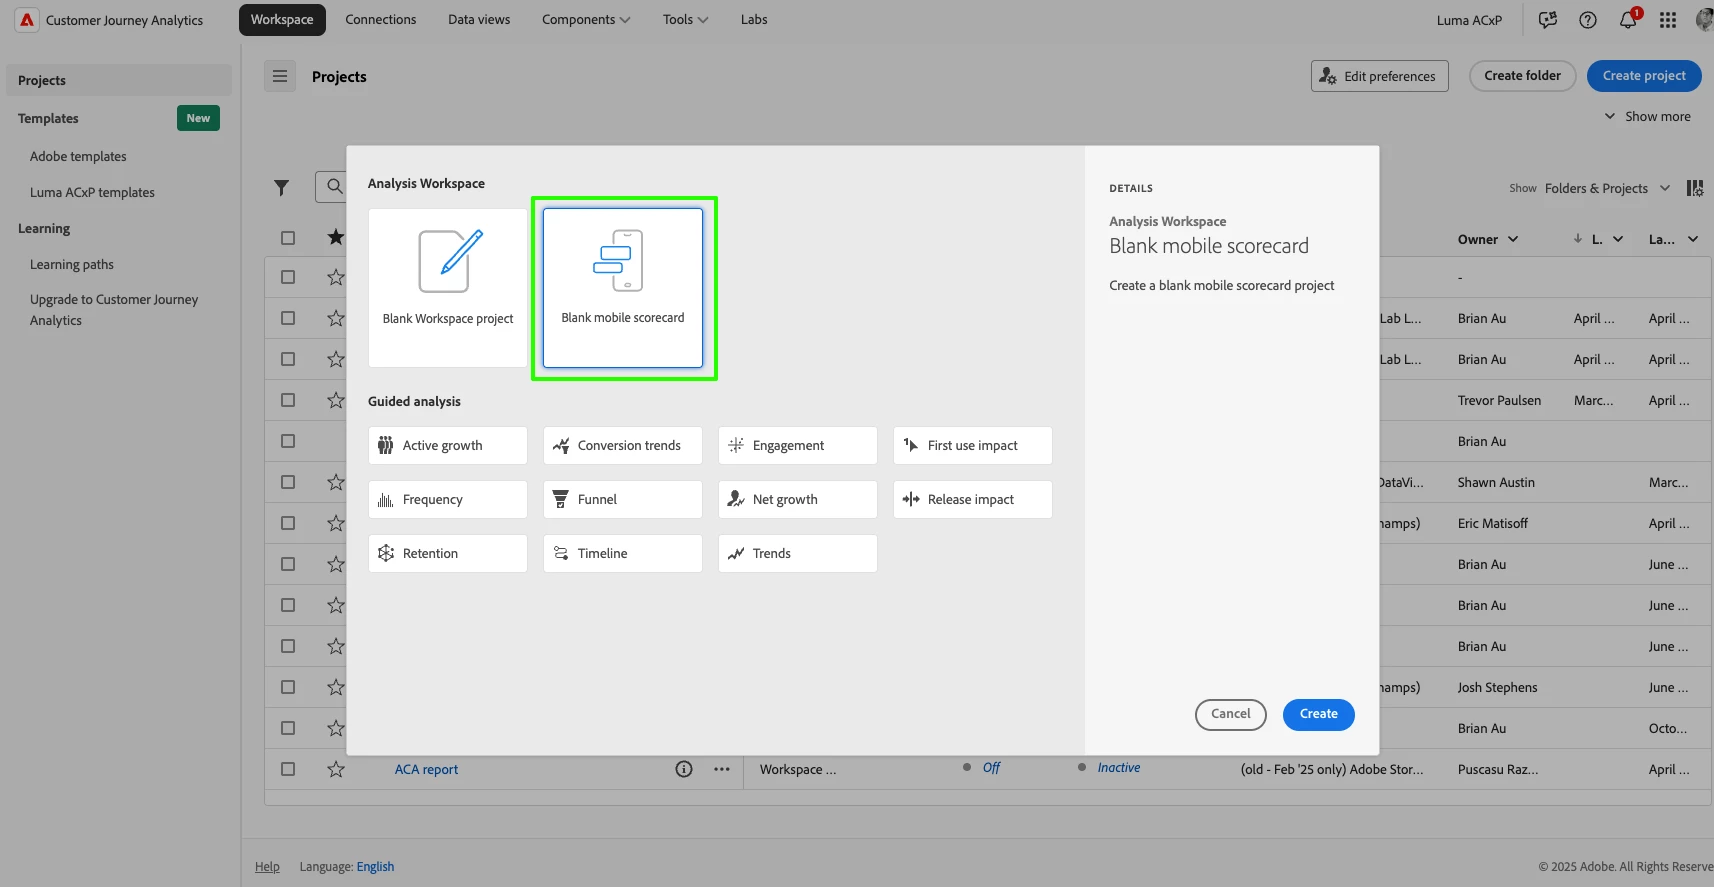This screenshot has height=887, width=1714.
Task: Toggle the select-all projects checkbox
Action: tap(288, 238)
